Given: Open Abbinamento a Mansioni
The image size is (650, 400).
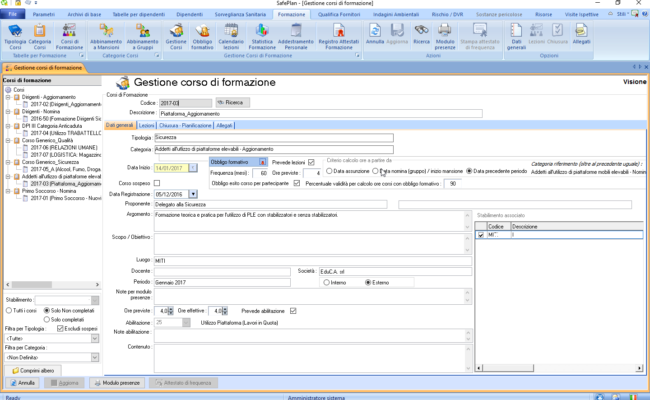Looking at the screenshot, I should pyautogui.click(x=106, y=36).
